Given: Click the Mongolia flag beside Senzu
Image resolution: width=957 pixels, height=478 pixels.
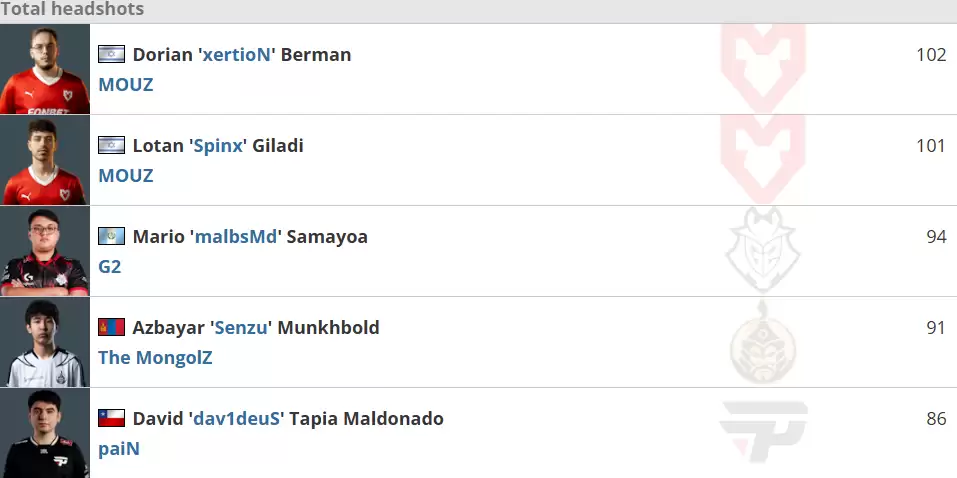Looking at the screenshot, I should click(111, 328).
